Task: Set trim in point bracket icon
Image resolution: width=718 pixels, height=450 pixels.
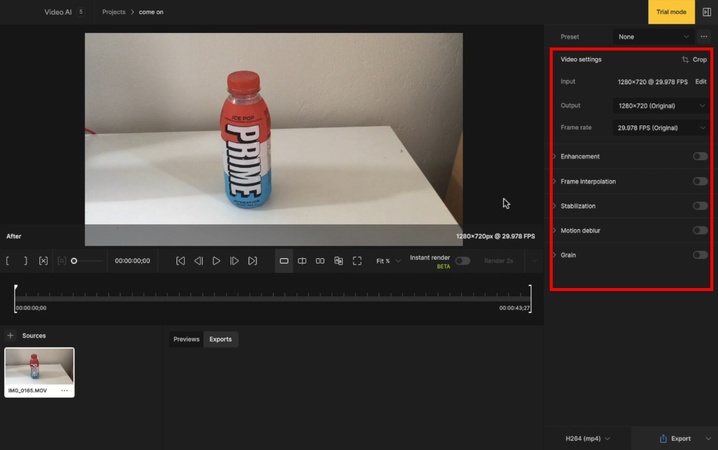Action: (8, 261)
